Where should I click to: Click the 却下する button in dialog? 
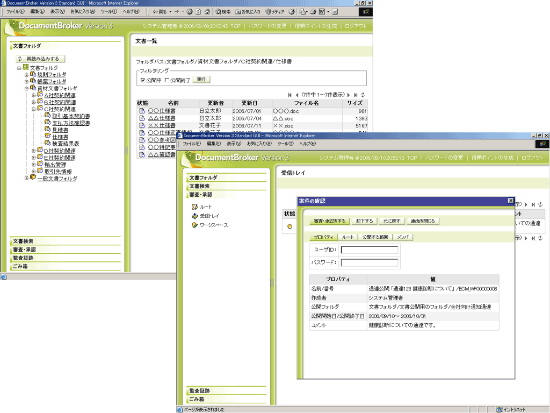coord(364,221)
